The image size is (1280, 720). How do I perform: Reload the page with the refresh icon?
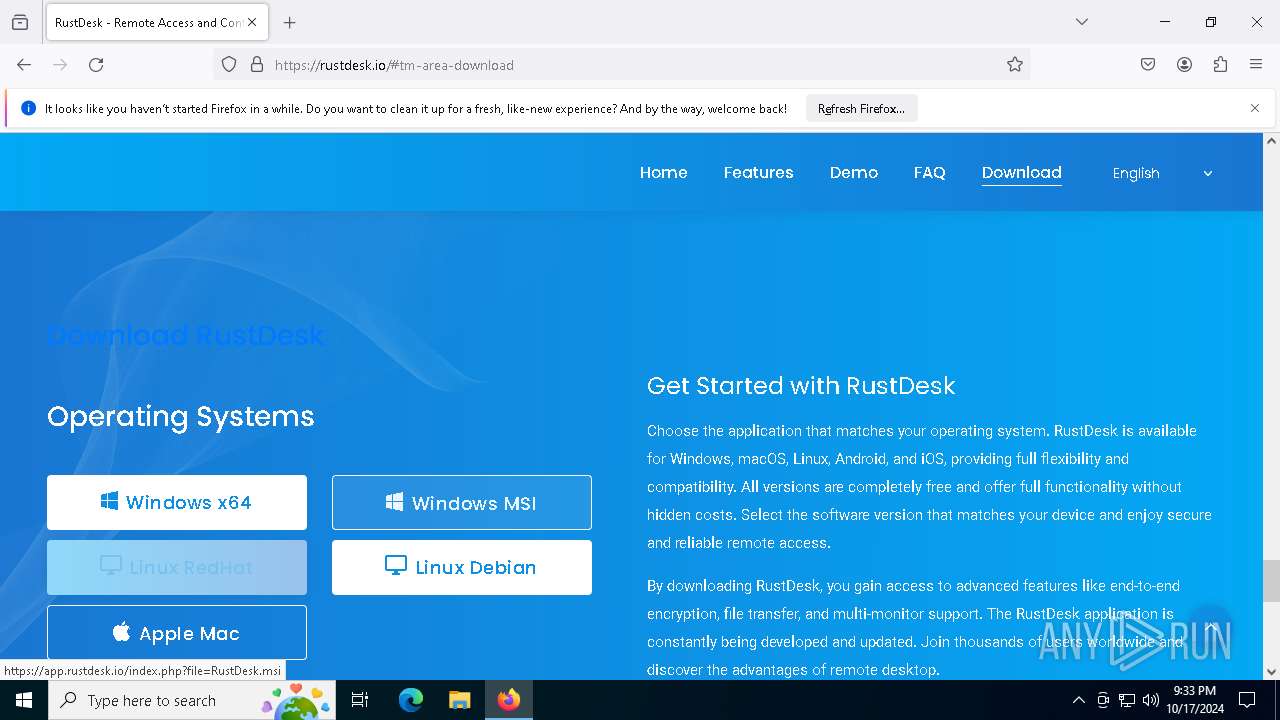(x=96, y=65)
